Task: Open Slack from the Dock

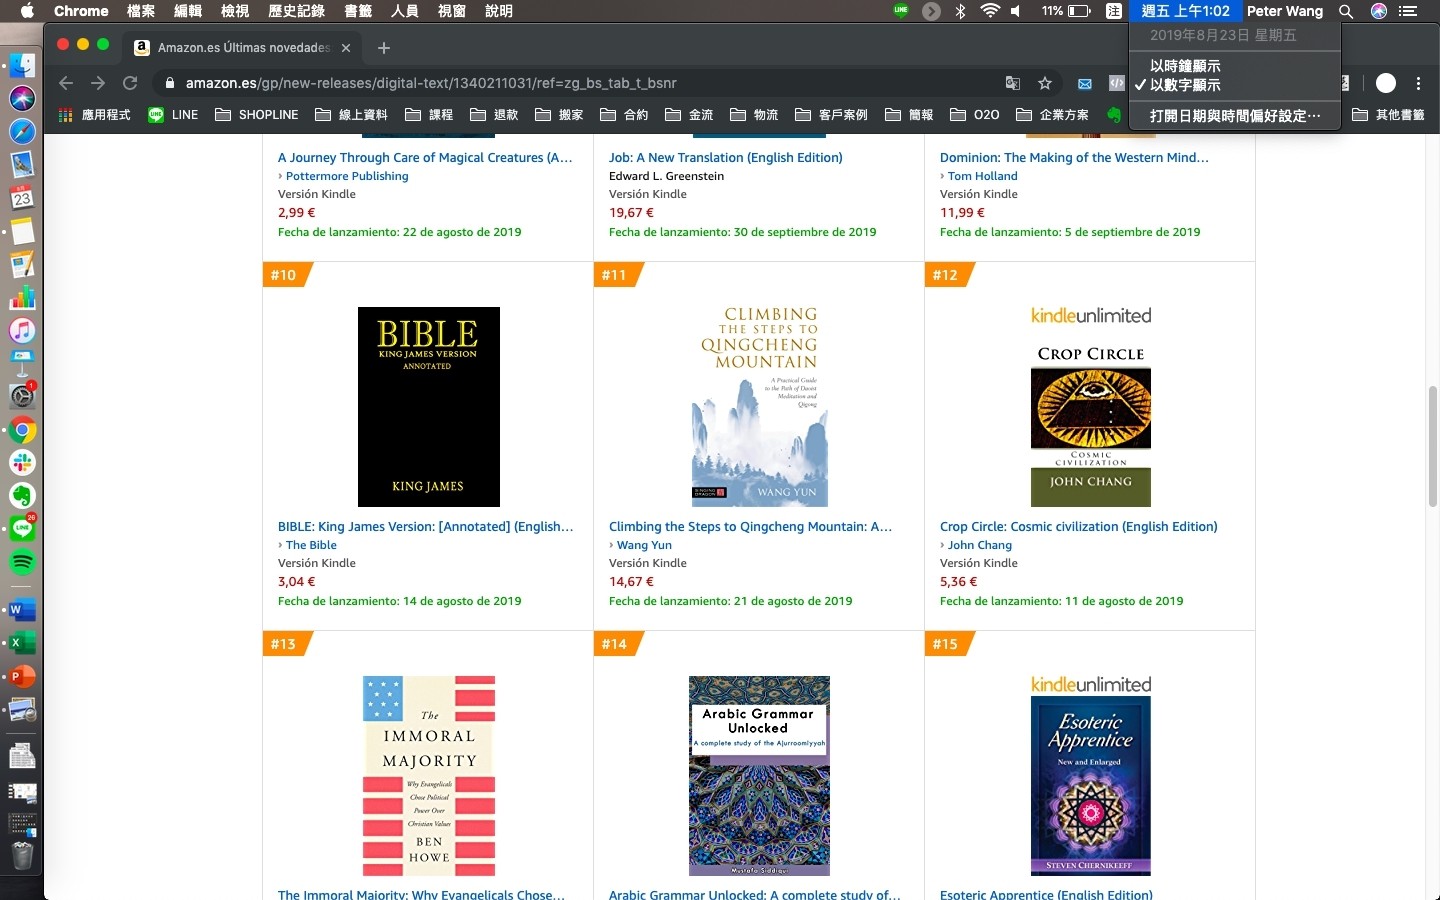Action: (x=22, y=463)
